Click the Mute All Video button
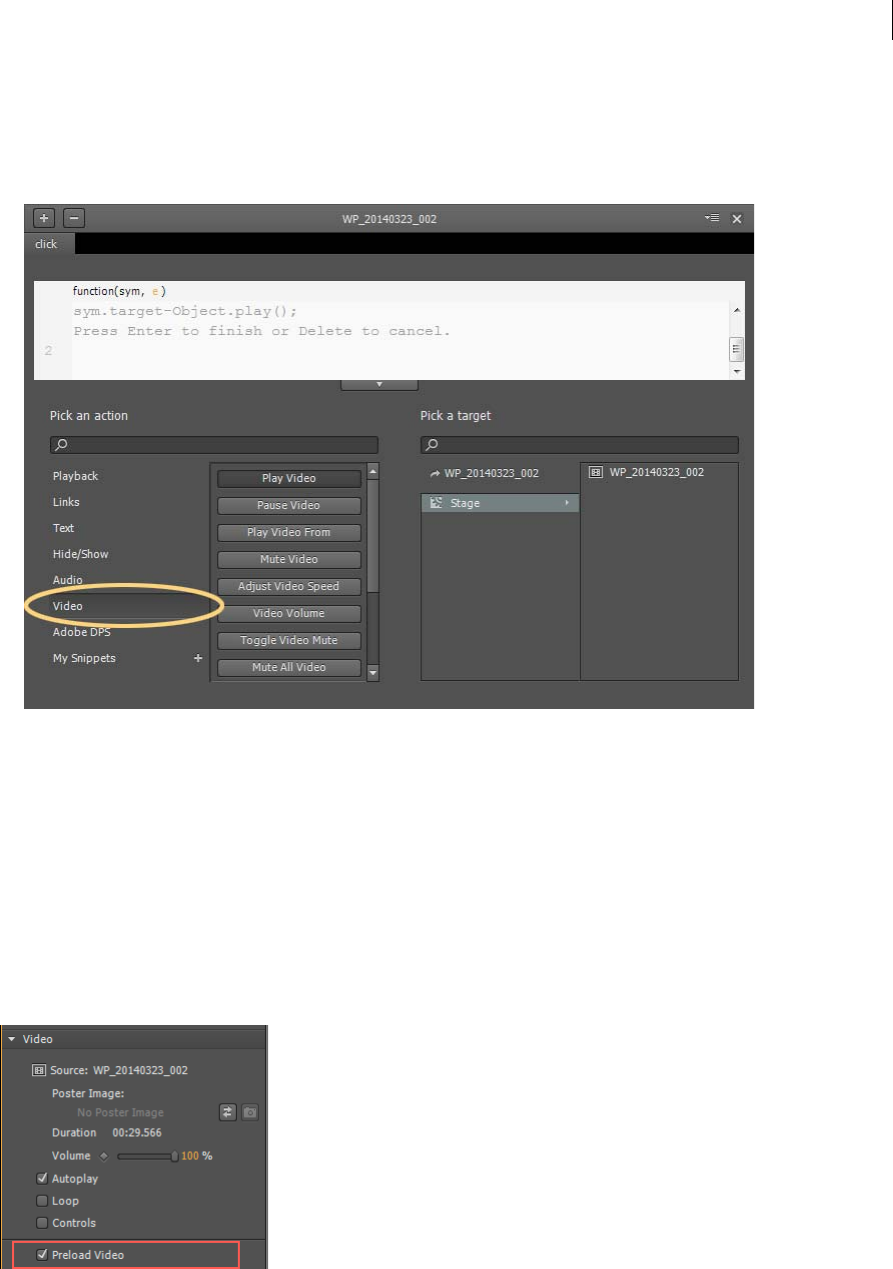Image resolution: width=893 pixels, height=1269 pixels. pyautogui.click(x=289, y=667)
